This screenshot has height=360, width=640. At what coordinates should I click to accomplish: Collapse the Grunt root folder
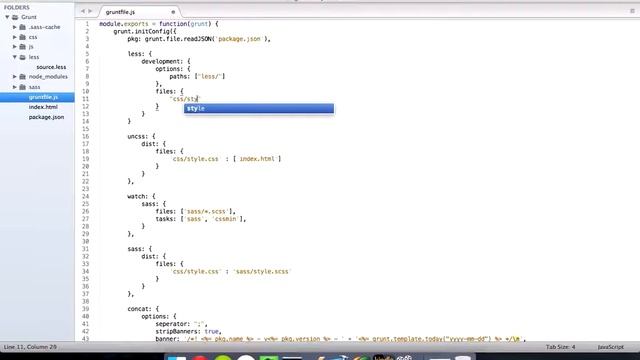click(7, 17)
